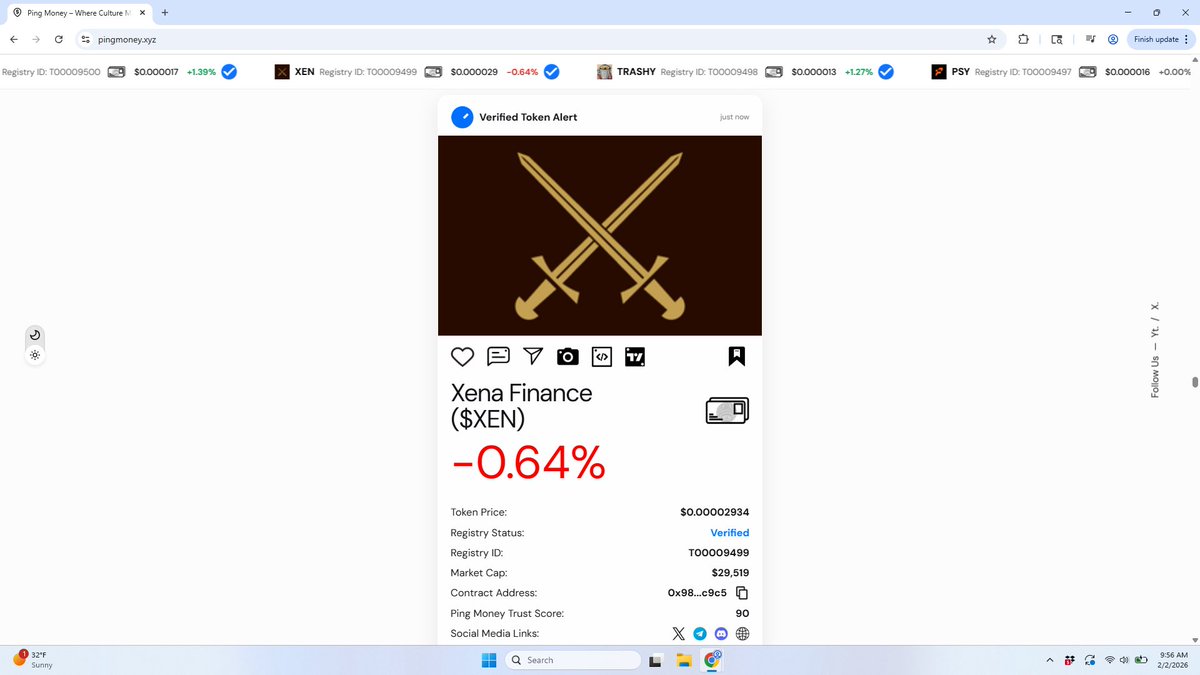The width and height of the screenshot is (1200, 675).
Task: Open the embed code icon
Action: coord(601,356)
